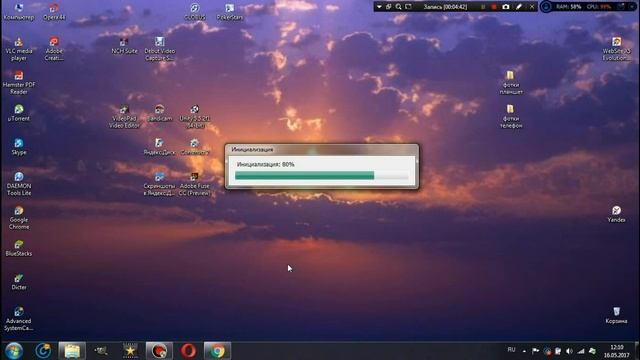Open the Компьютер desktop icon
The width and height of the screenshot is (640, 360).
tap(19, 11)
